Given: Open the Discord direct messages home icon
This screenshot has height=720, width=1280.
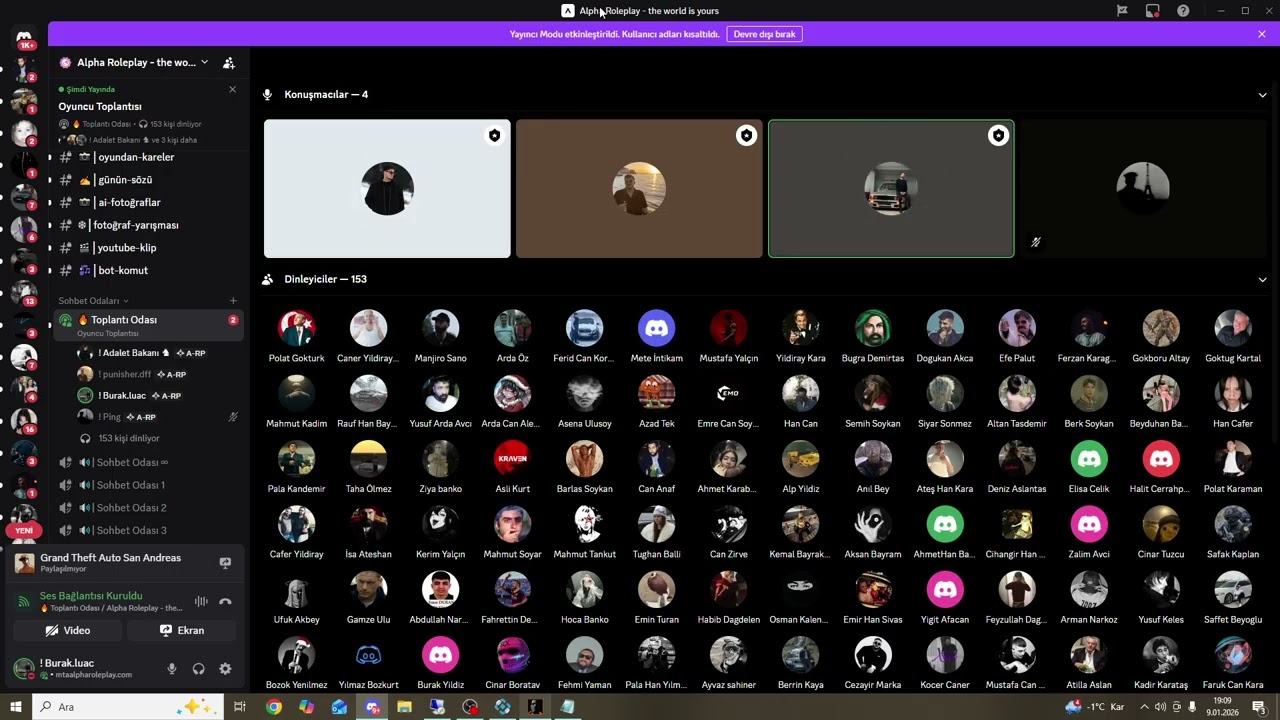Looking at the screenshot, I should click(x=24, y=38).
